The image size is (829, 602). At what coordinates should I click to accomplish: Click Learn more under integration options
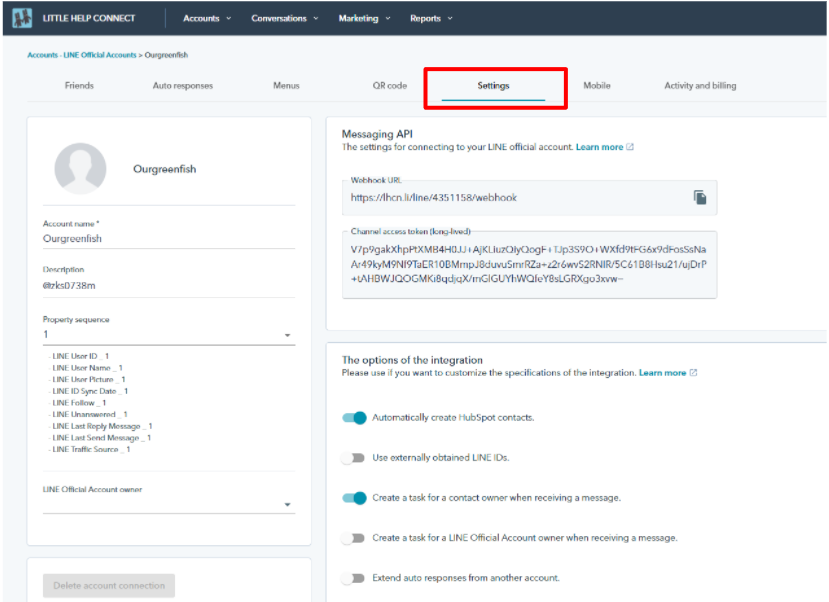pos(662,373)
